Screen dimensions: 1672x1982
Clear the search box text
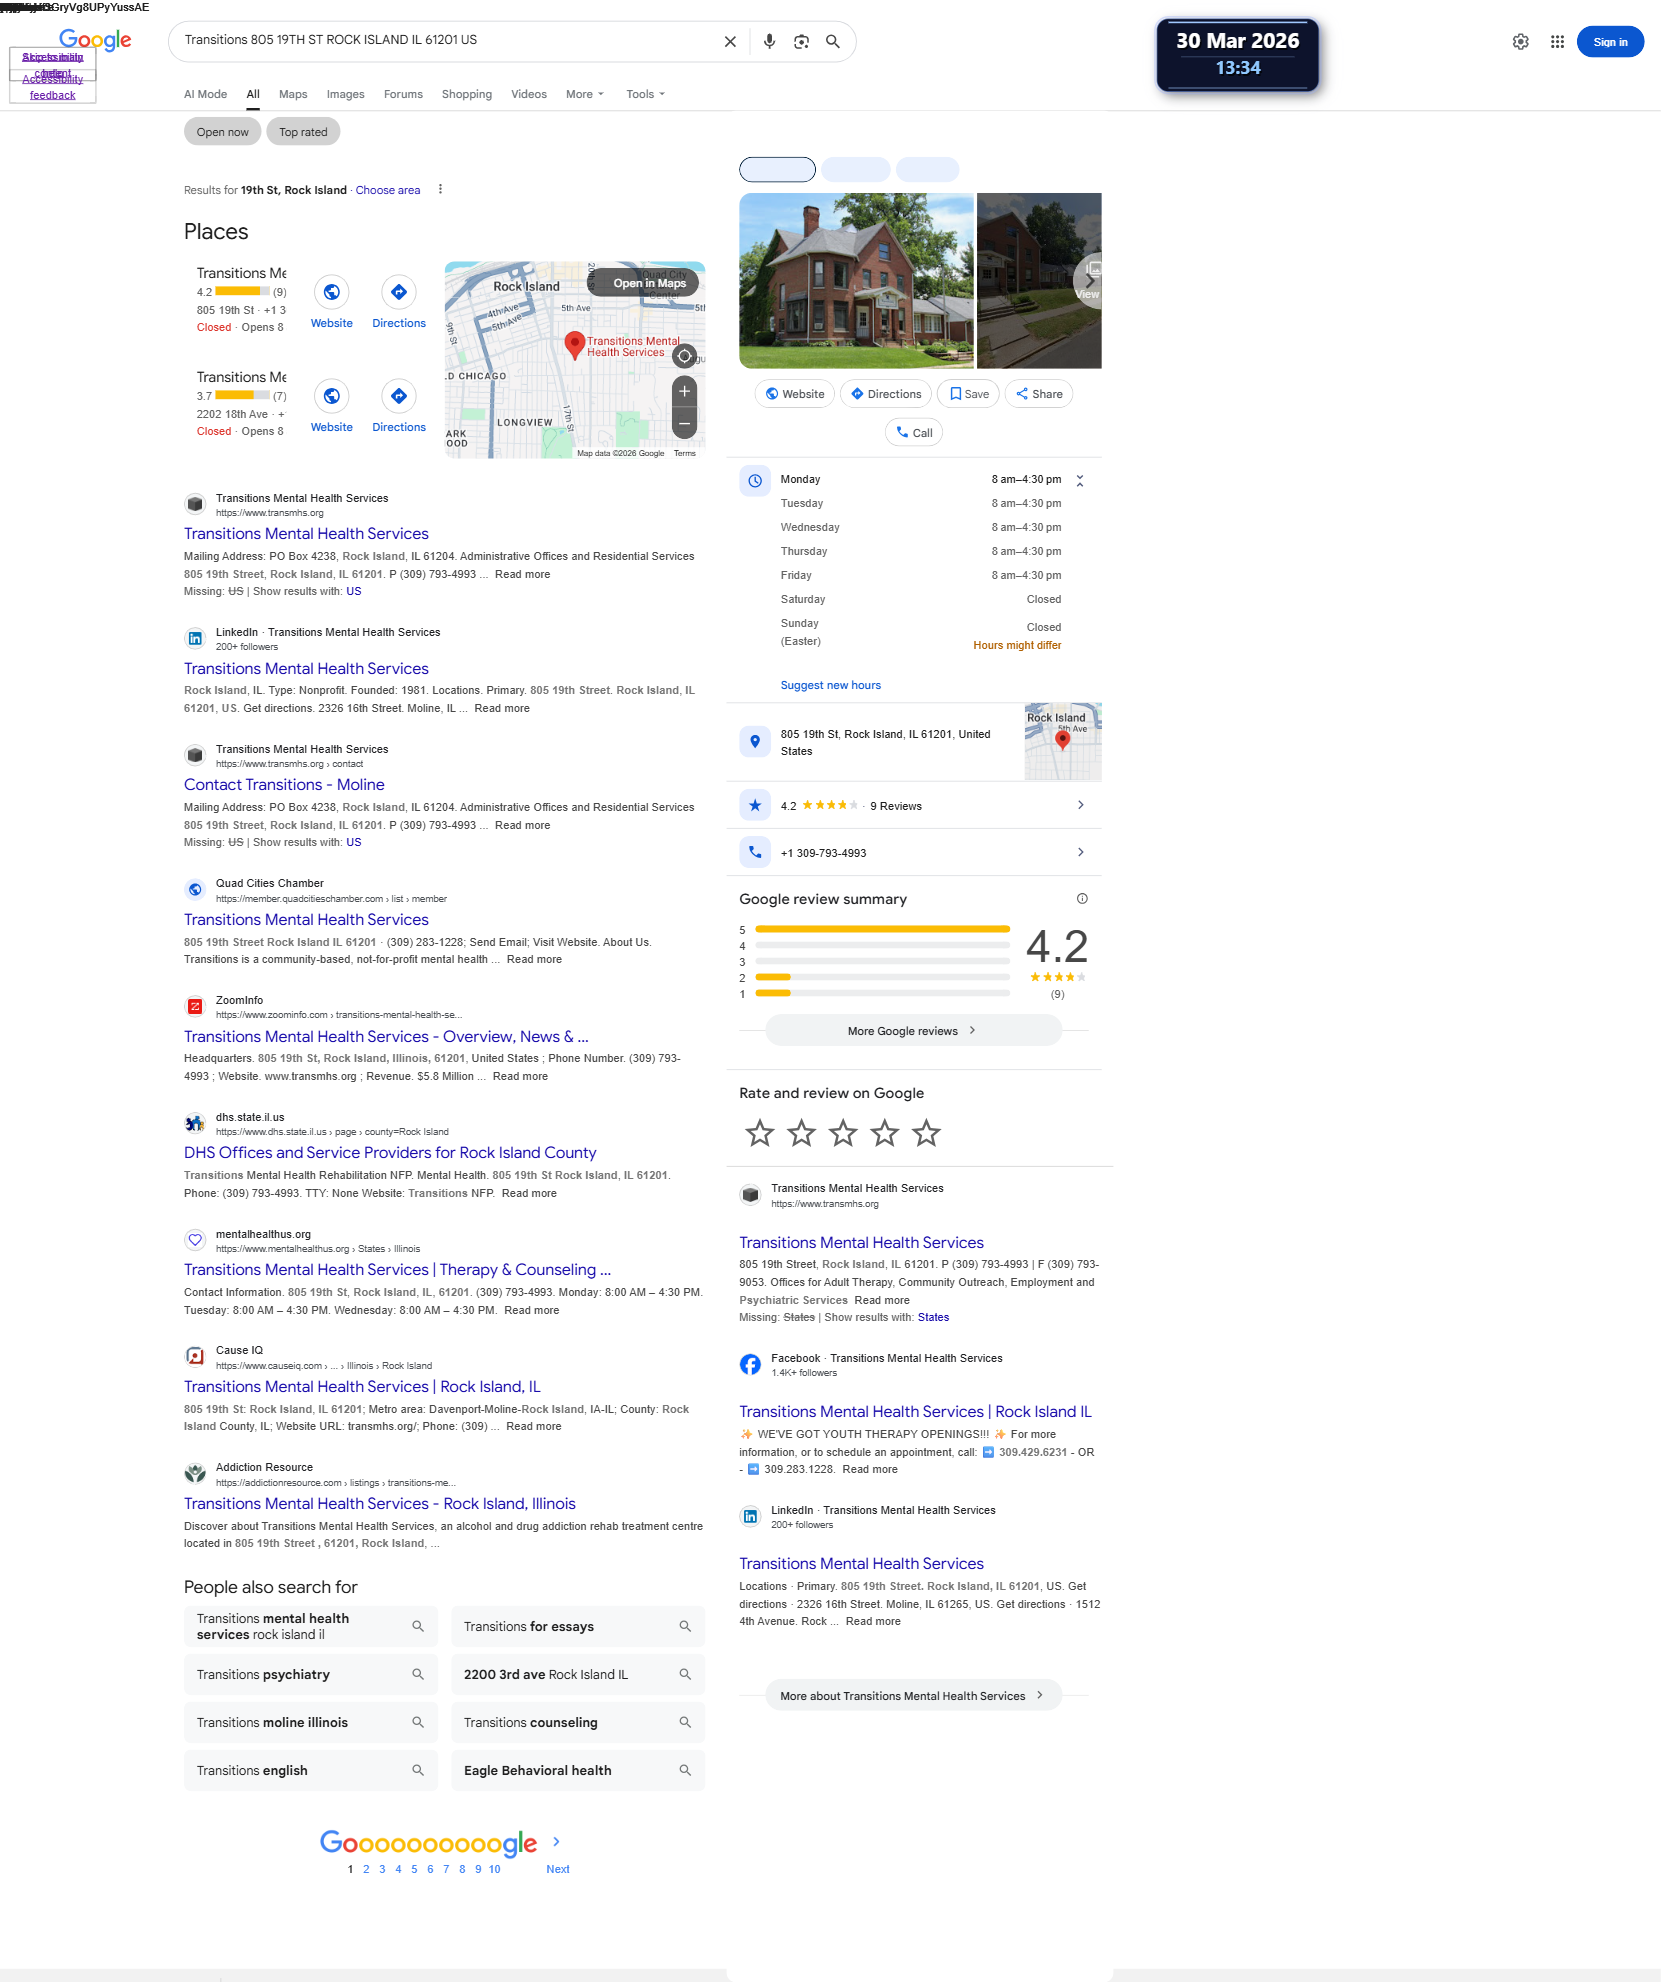coord(730,42)
